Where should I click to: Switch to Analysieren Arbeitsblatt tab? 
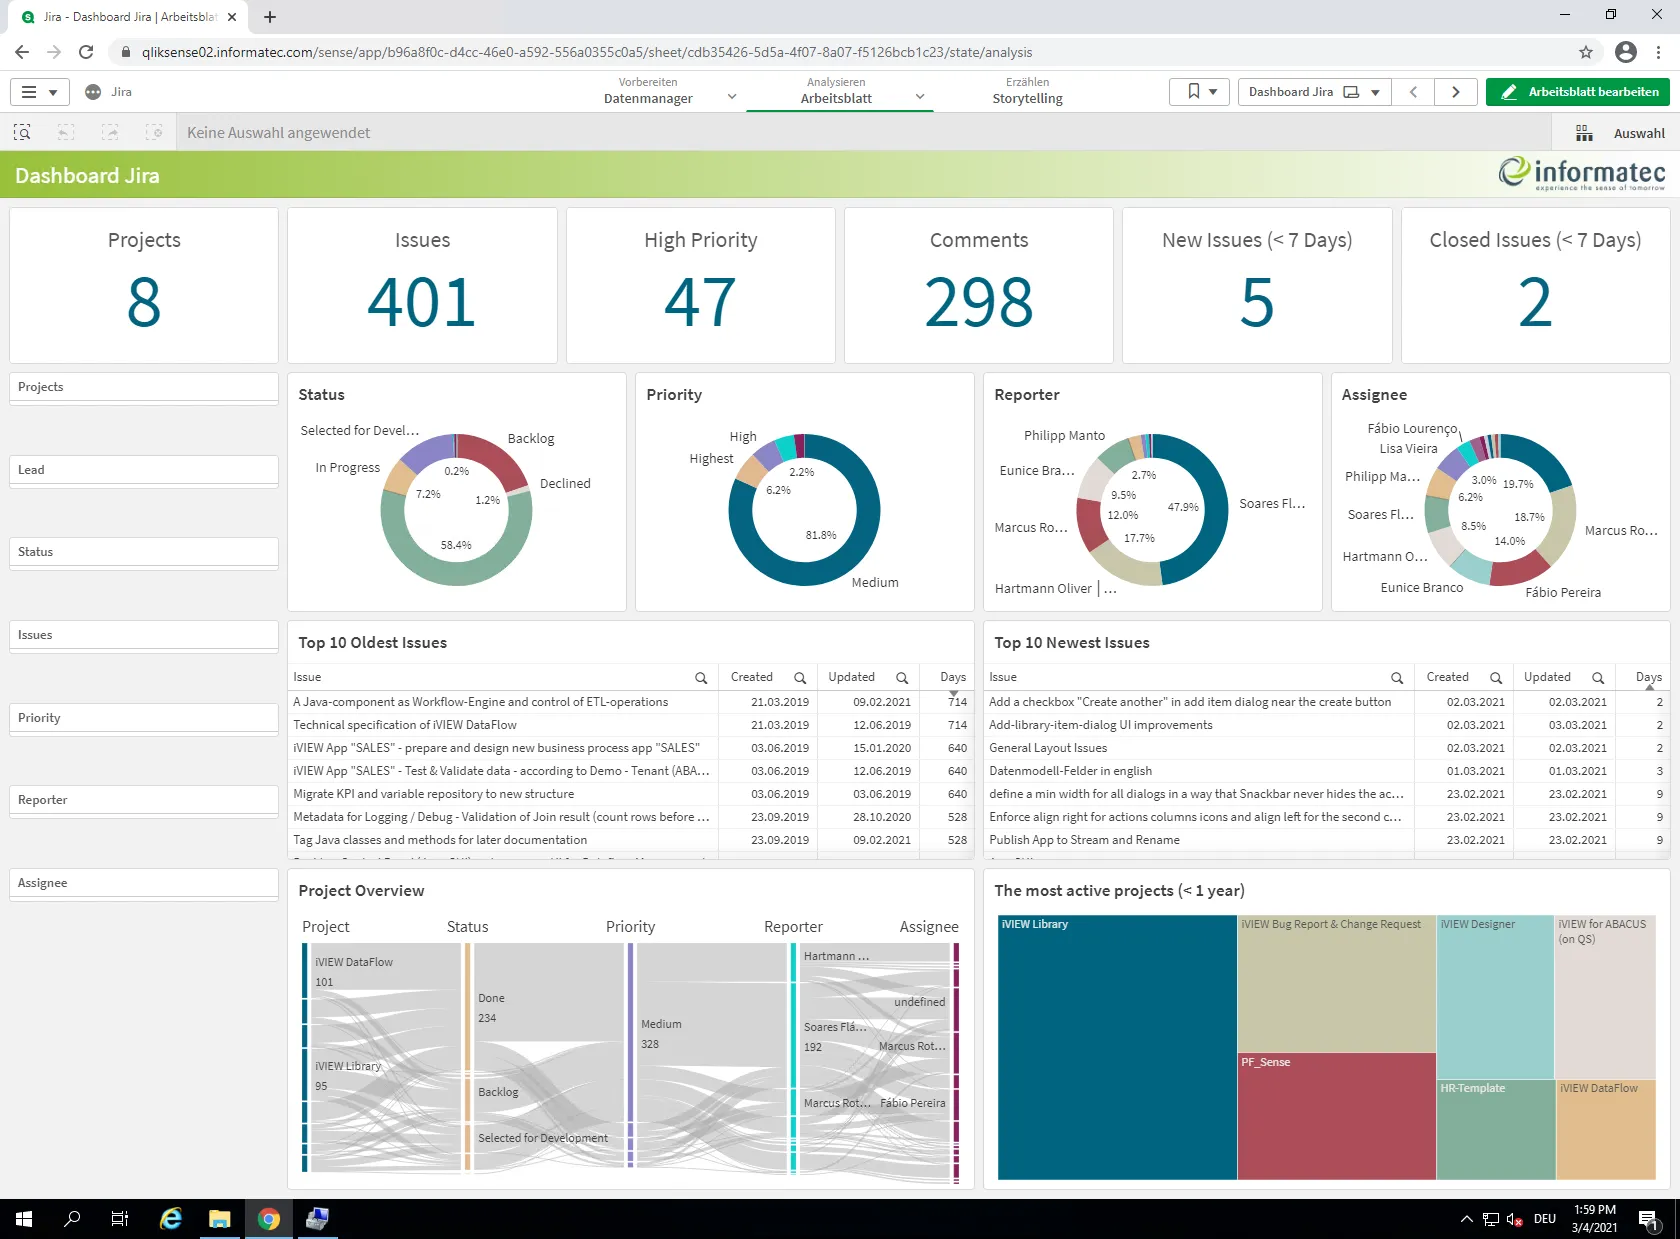click(836, 91)
